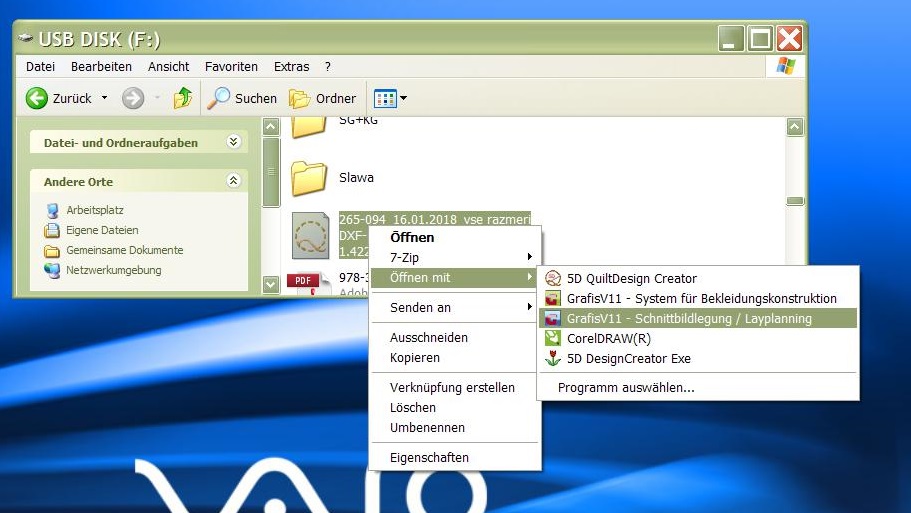The width and height of the screenshot is (911, 513).
Task: Click the Eigene Dateien documents icon
Action: pyautogui.click(x=52, y=231)
